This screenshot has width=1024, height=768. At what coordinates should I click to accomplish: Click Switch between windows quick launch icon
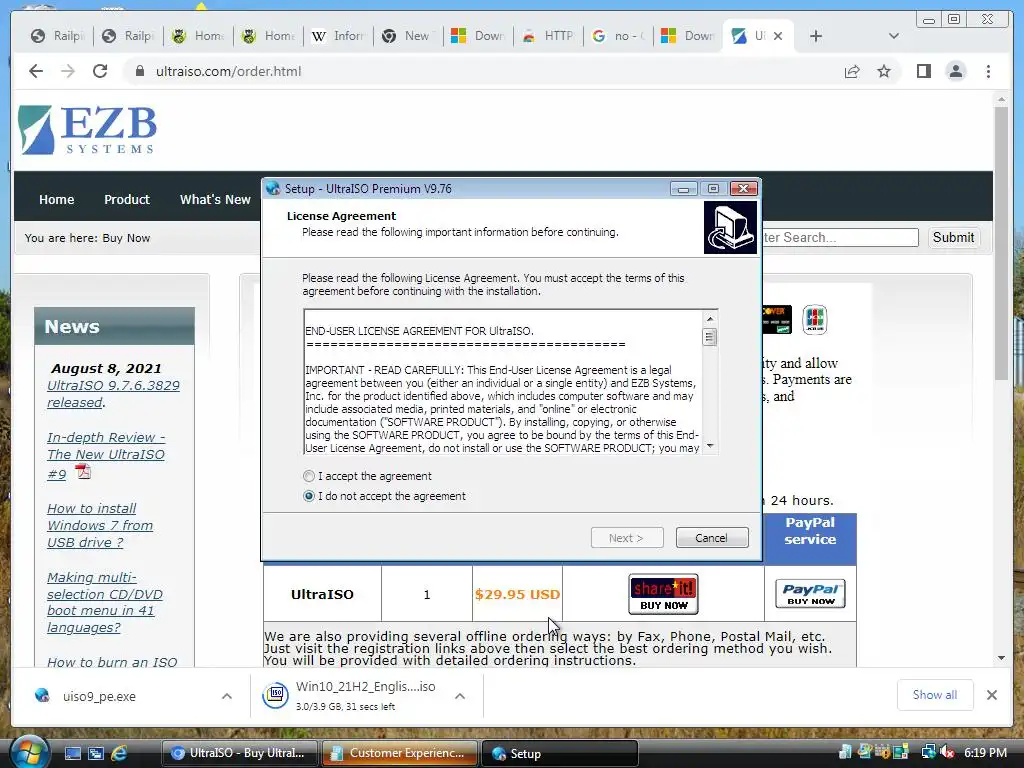[x=95, y=753]
